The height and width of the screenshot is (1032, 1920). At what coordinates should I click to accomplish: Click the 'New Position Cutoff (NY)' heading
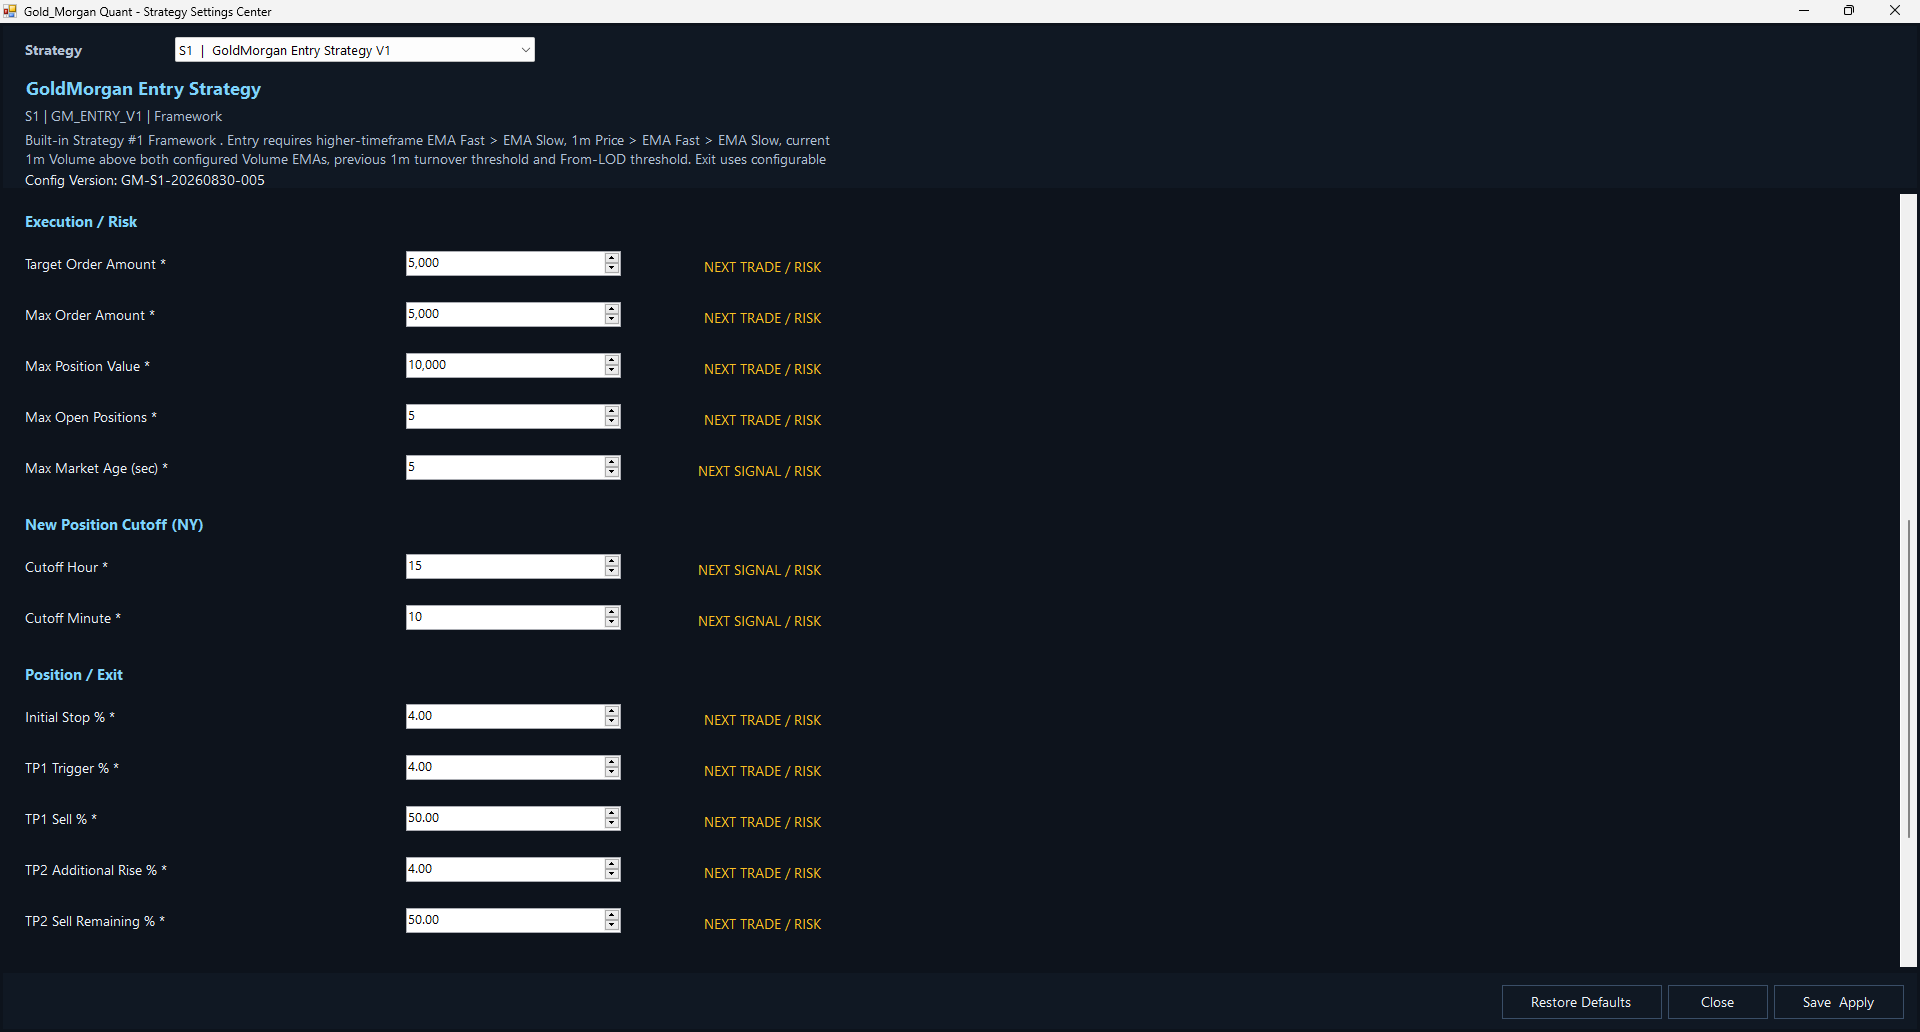114,525
